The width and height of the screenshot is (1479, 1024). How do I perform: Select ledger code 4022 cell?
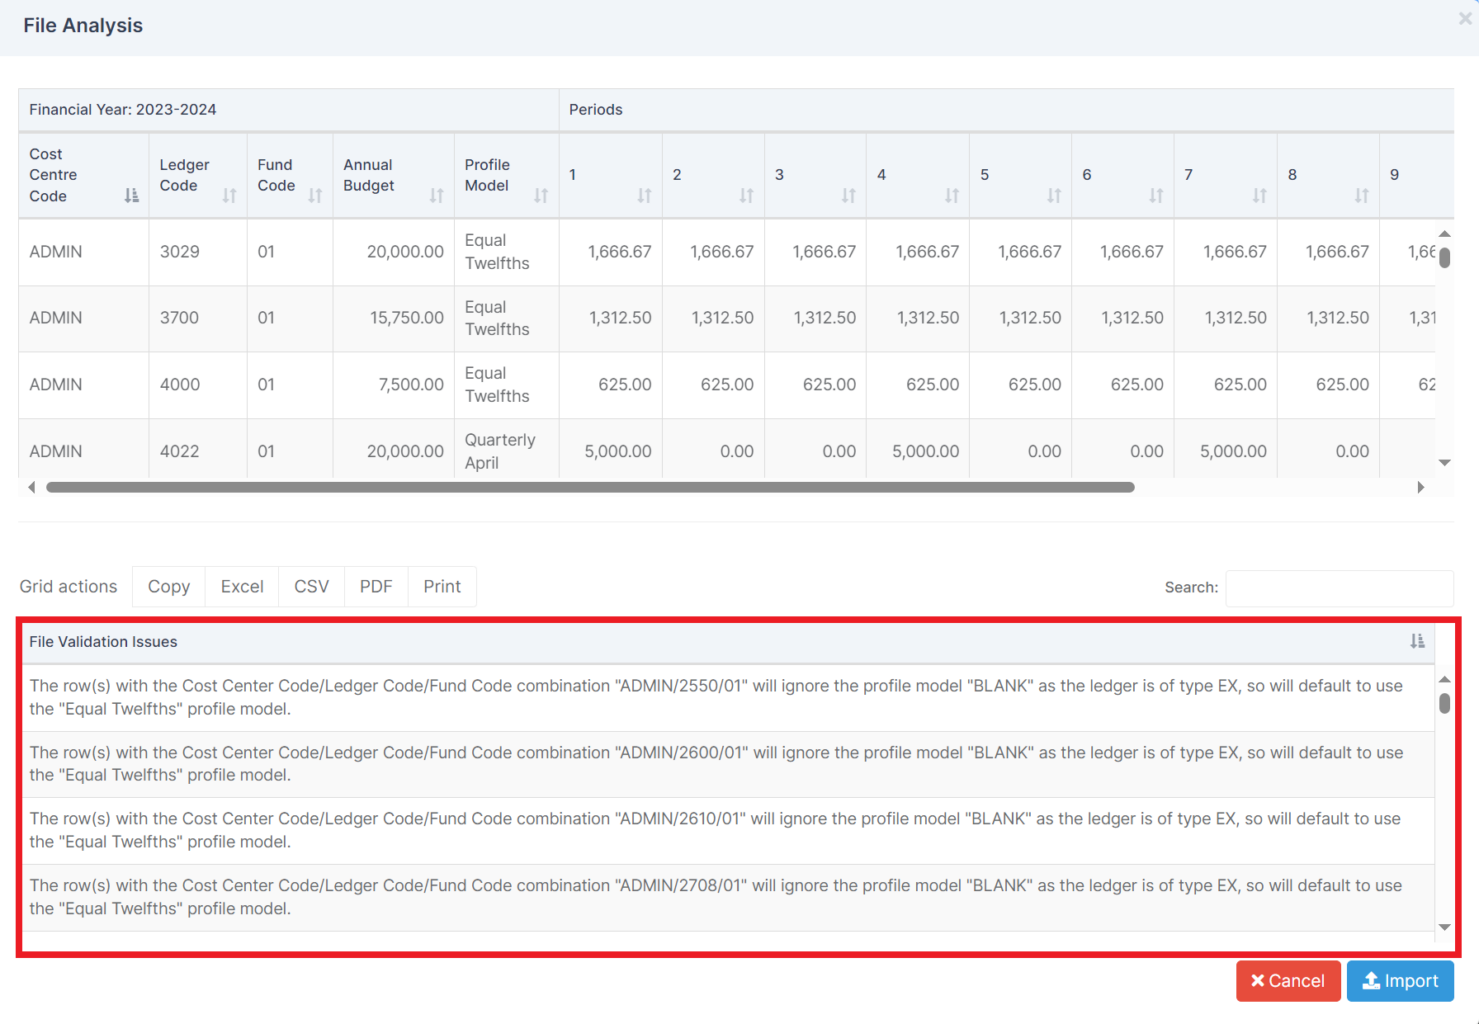click(198, 451)
